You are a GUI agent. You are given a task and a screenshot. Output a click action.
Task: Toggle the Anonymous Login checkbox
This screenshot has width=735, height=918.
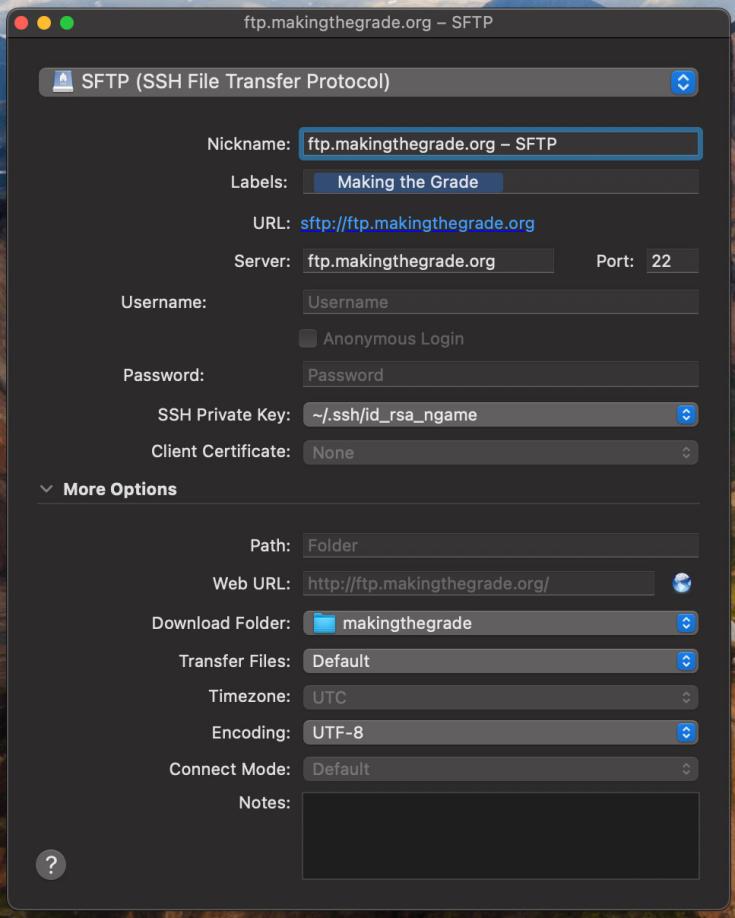click(308, 338)
